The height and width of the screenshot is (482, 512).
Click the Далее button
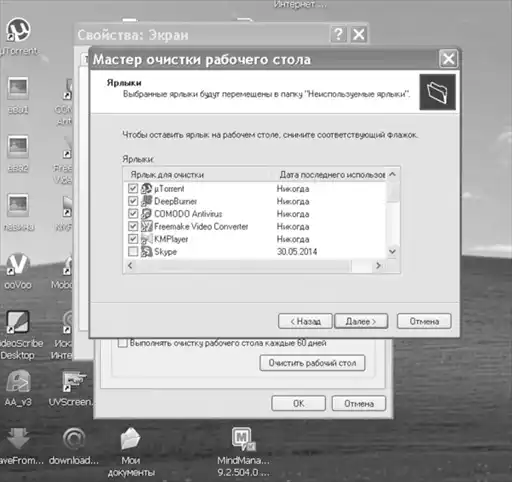[361, 322]
